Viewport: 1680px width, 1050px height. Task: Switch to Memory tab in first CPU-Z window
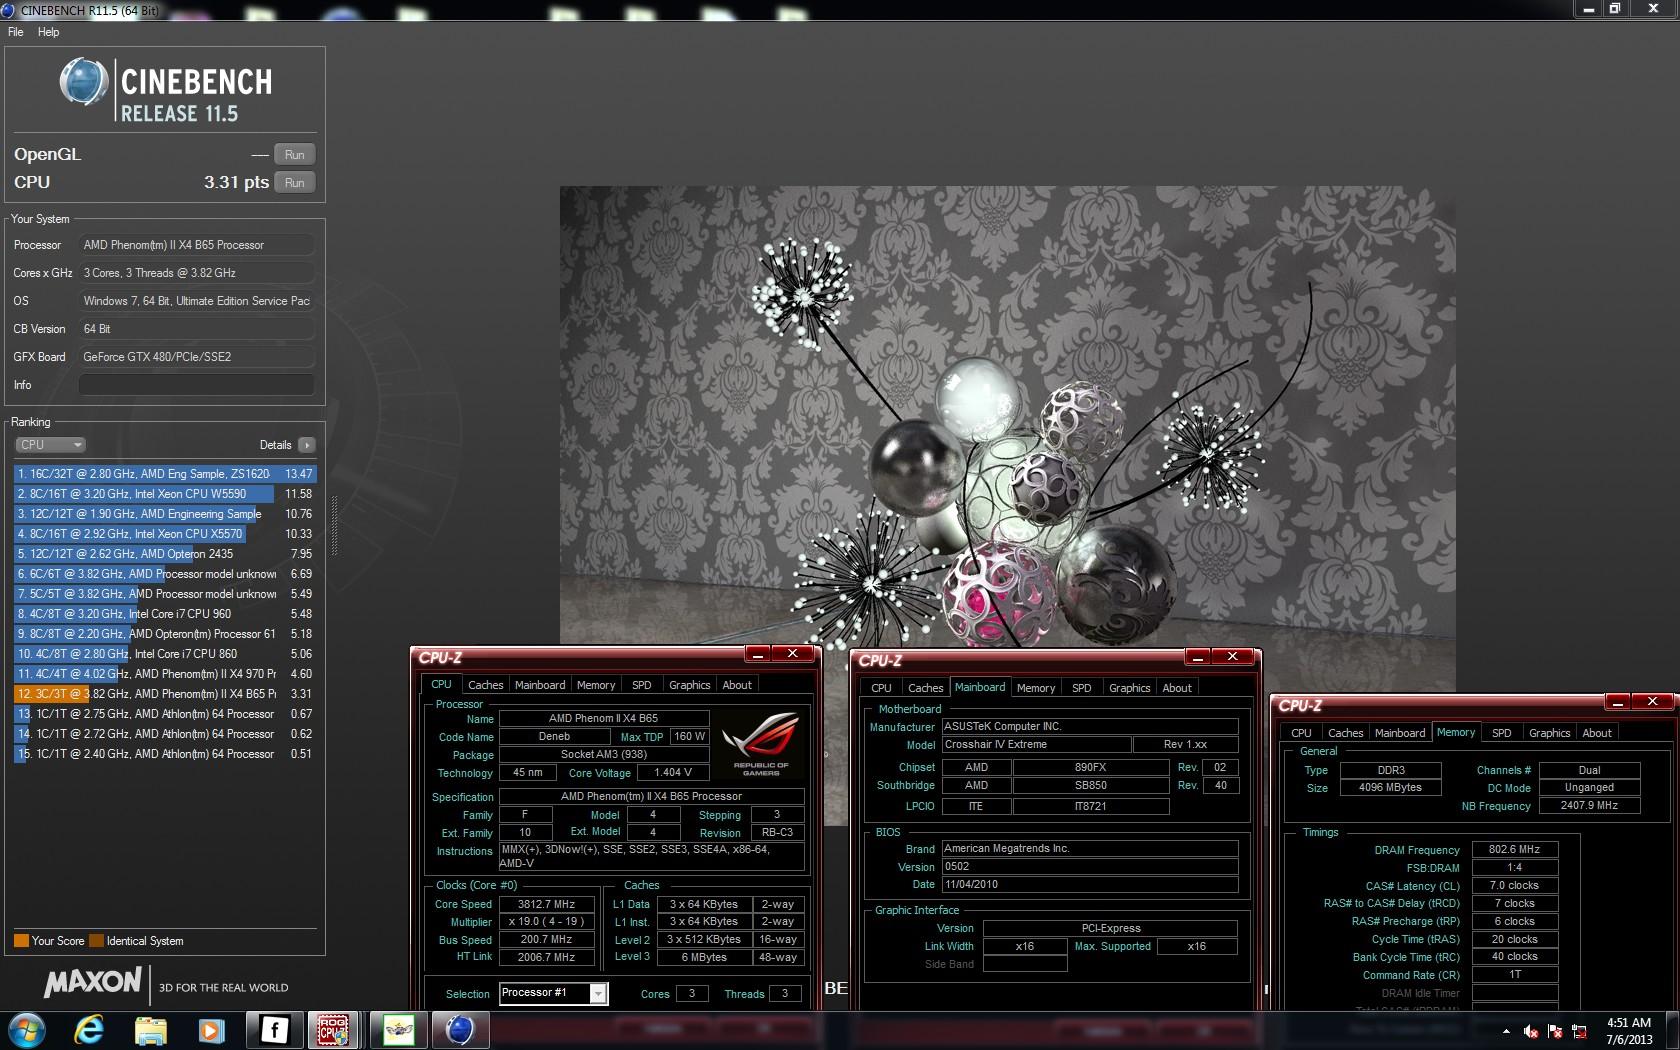[596, 685]
